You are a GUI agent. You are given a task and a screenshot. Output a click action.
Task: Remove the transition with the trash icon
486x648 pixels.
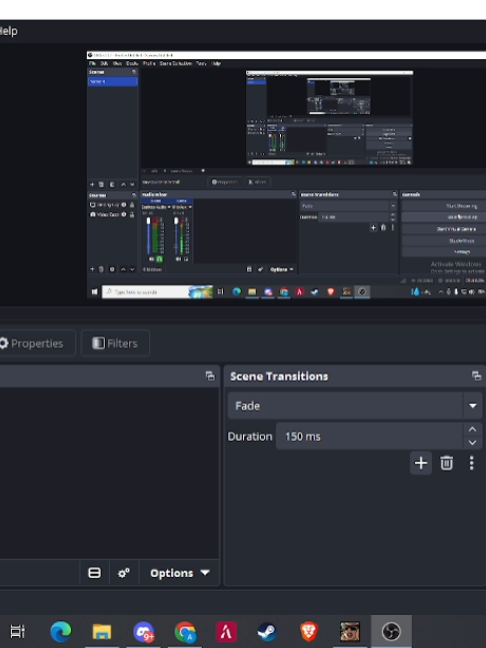(x=446, y=463)
